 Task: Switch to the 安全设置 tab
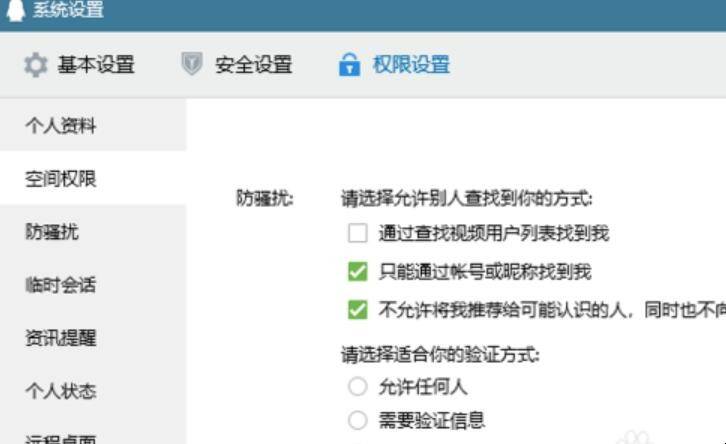point(237,64)
